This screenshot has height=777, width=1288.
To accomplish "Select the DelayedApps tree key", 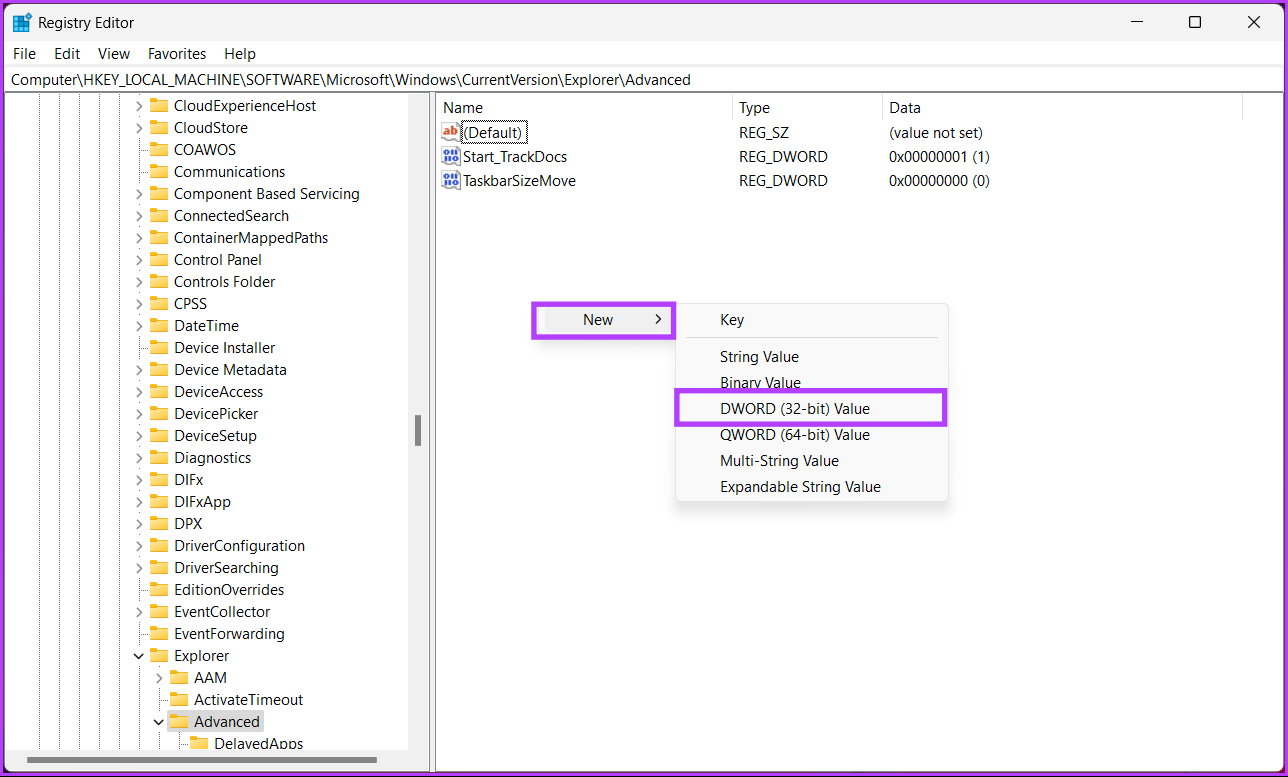I will coord(258,744).
